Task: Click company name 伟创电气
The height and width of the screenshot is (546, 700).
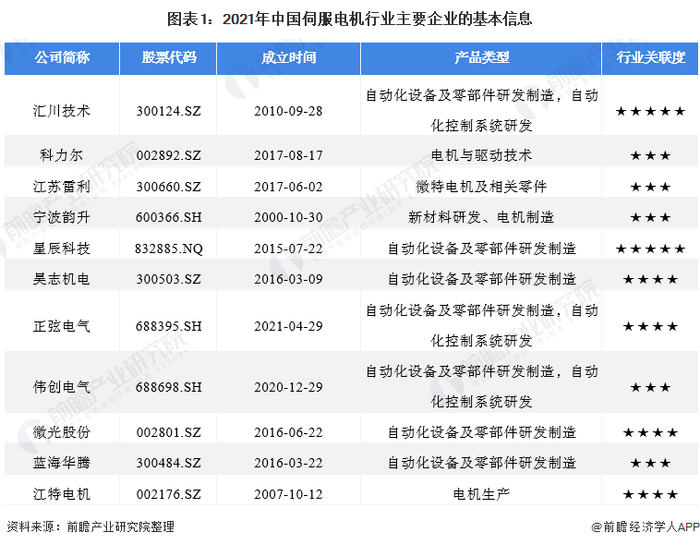Action: pyautogui.click(x=62, y=387)
